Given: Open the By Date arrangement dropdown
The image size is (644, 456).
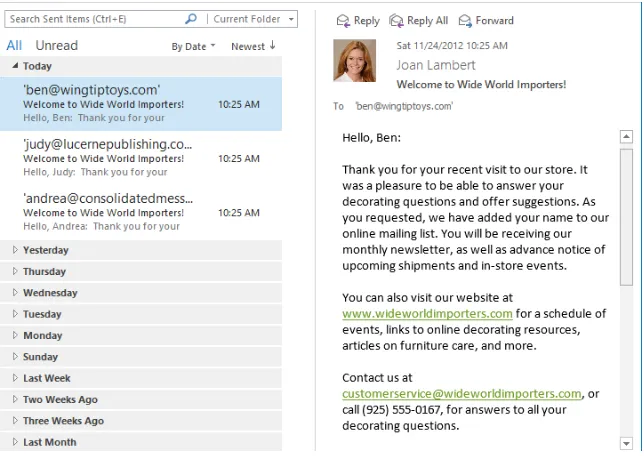Looking at the screenshot, I should coord(213,46).
